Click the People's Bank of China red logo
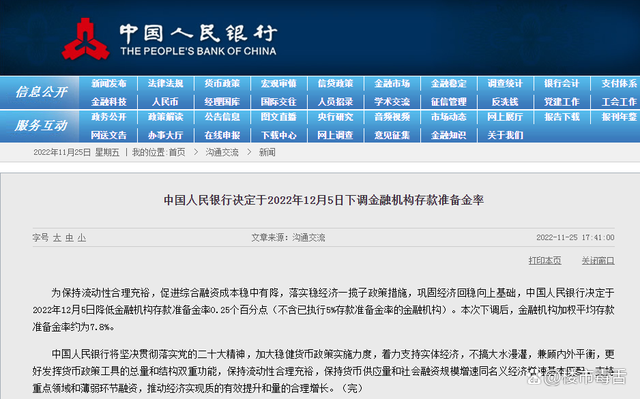The height and width of the screenshot is (399, 640). pos(86,39)
